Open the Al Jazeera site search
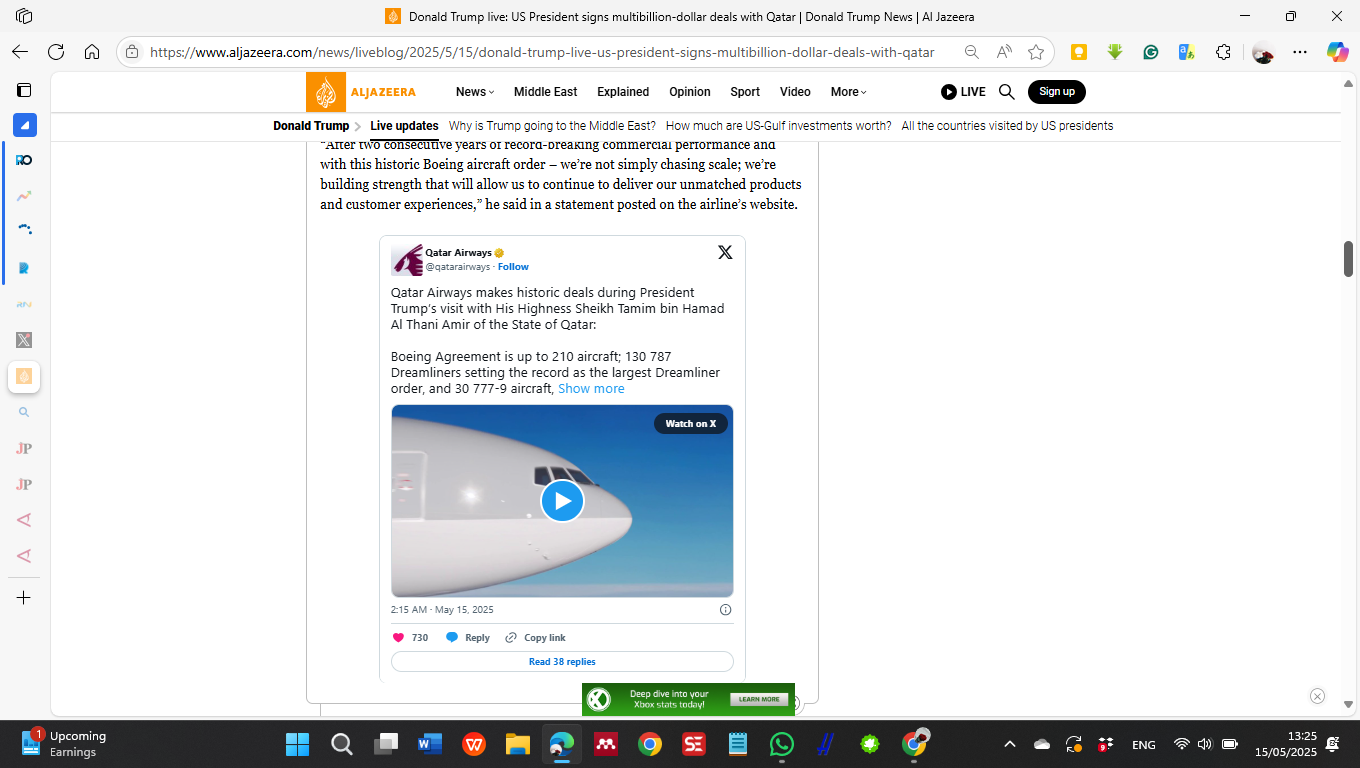 (1007, 92)
